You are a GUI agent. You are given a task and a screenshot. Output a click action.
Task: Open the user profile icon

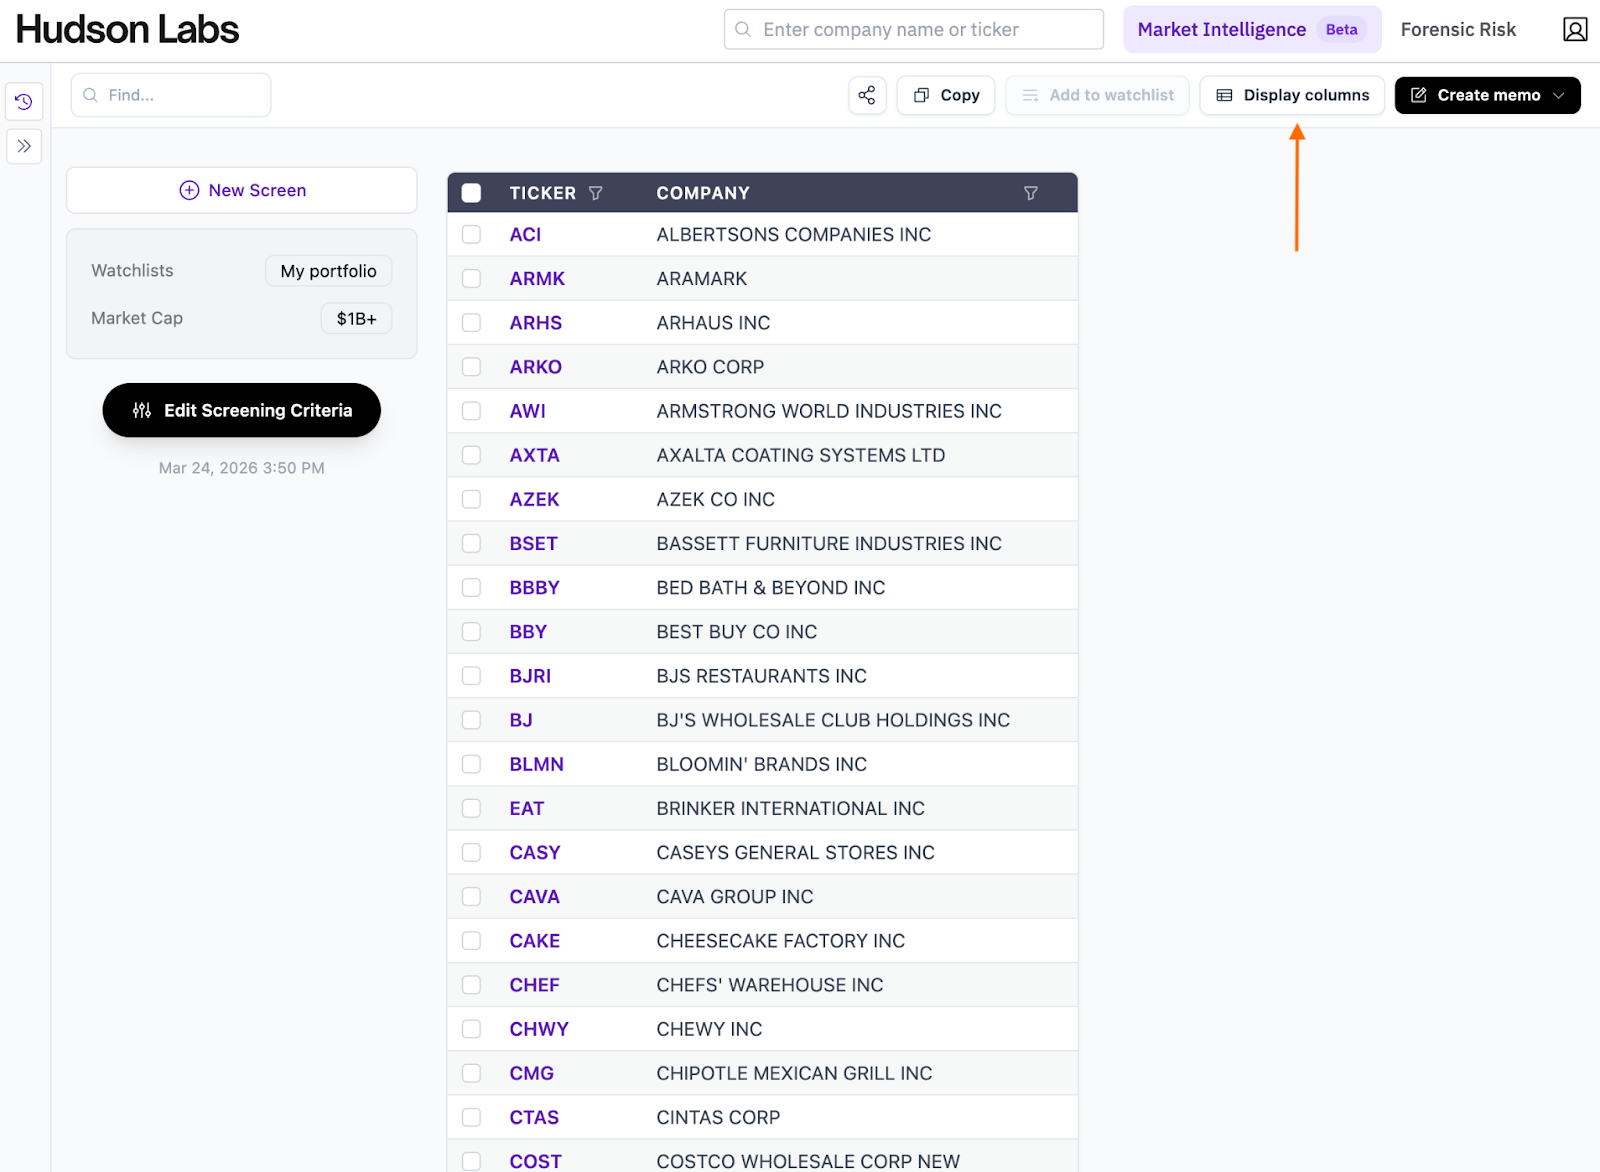click(1574, 30)
